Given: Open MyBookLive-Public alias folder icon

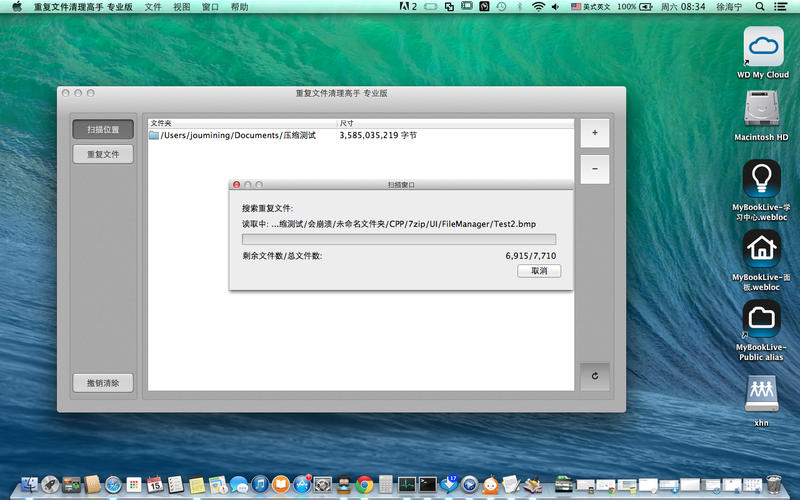Looking at the screenshot, I should coord(762,318).
